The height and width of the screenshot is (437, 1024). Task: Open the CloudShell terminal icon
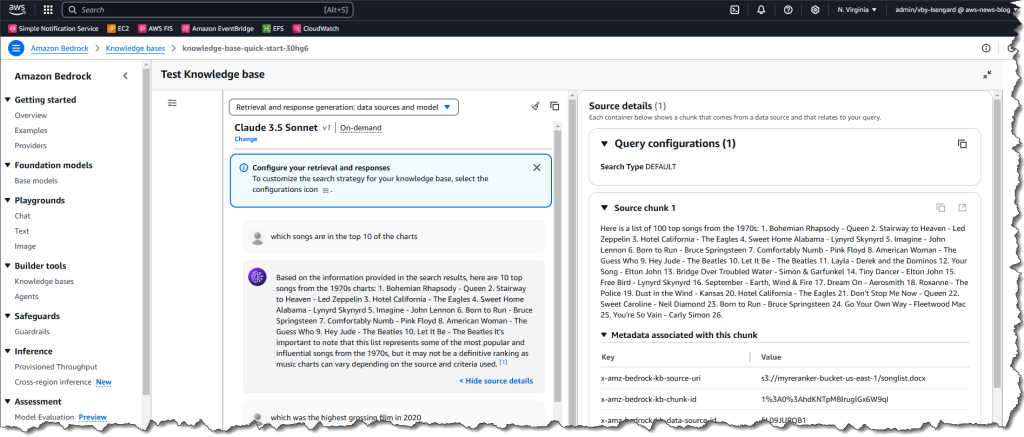tap(735, 10)
